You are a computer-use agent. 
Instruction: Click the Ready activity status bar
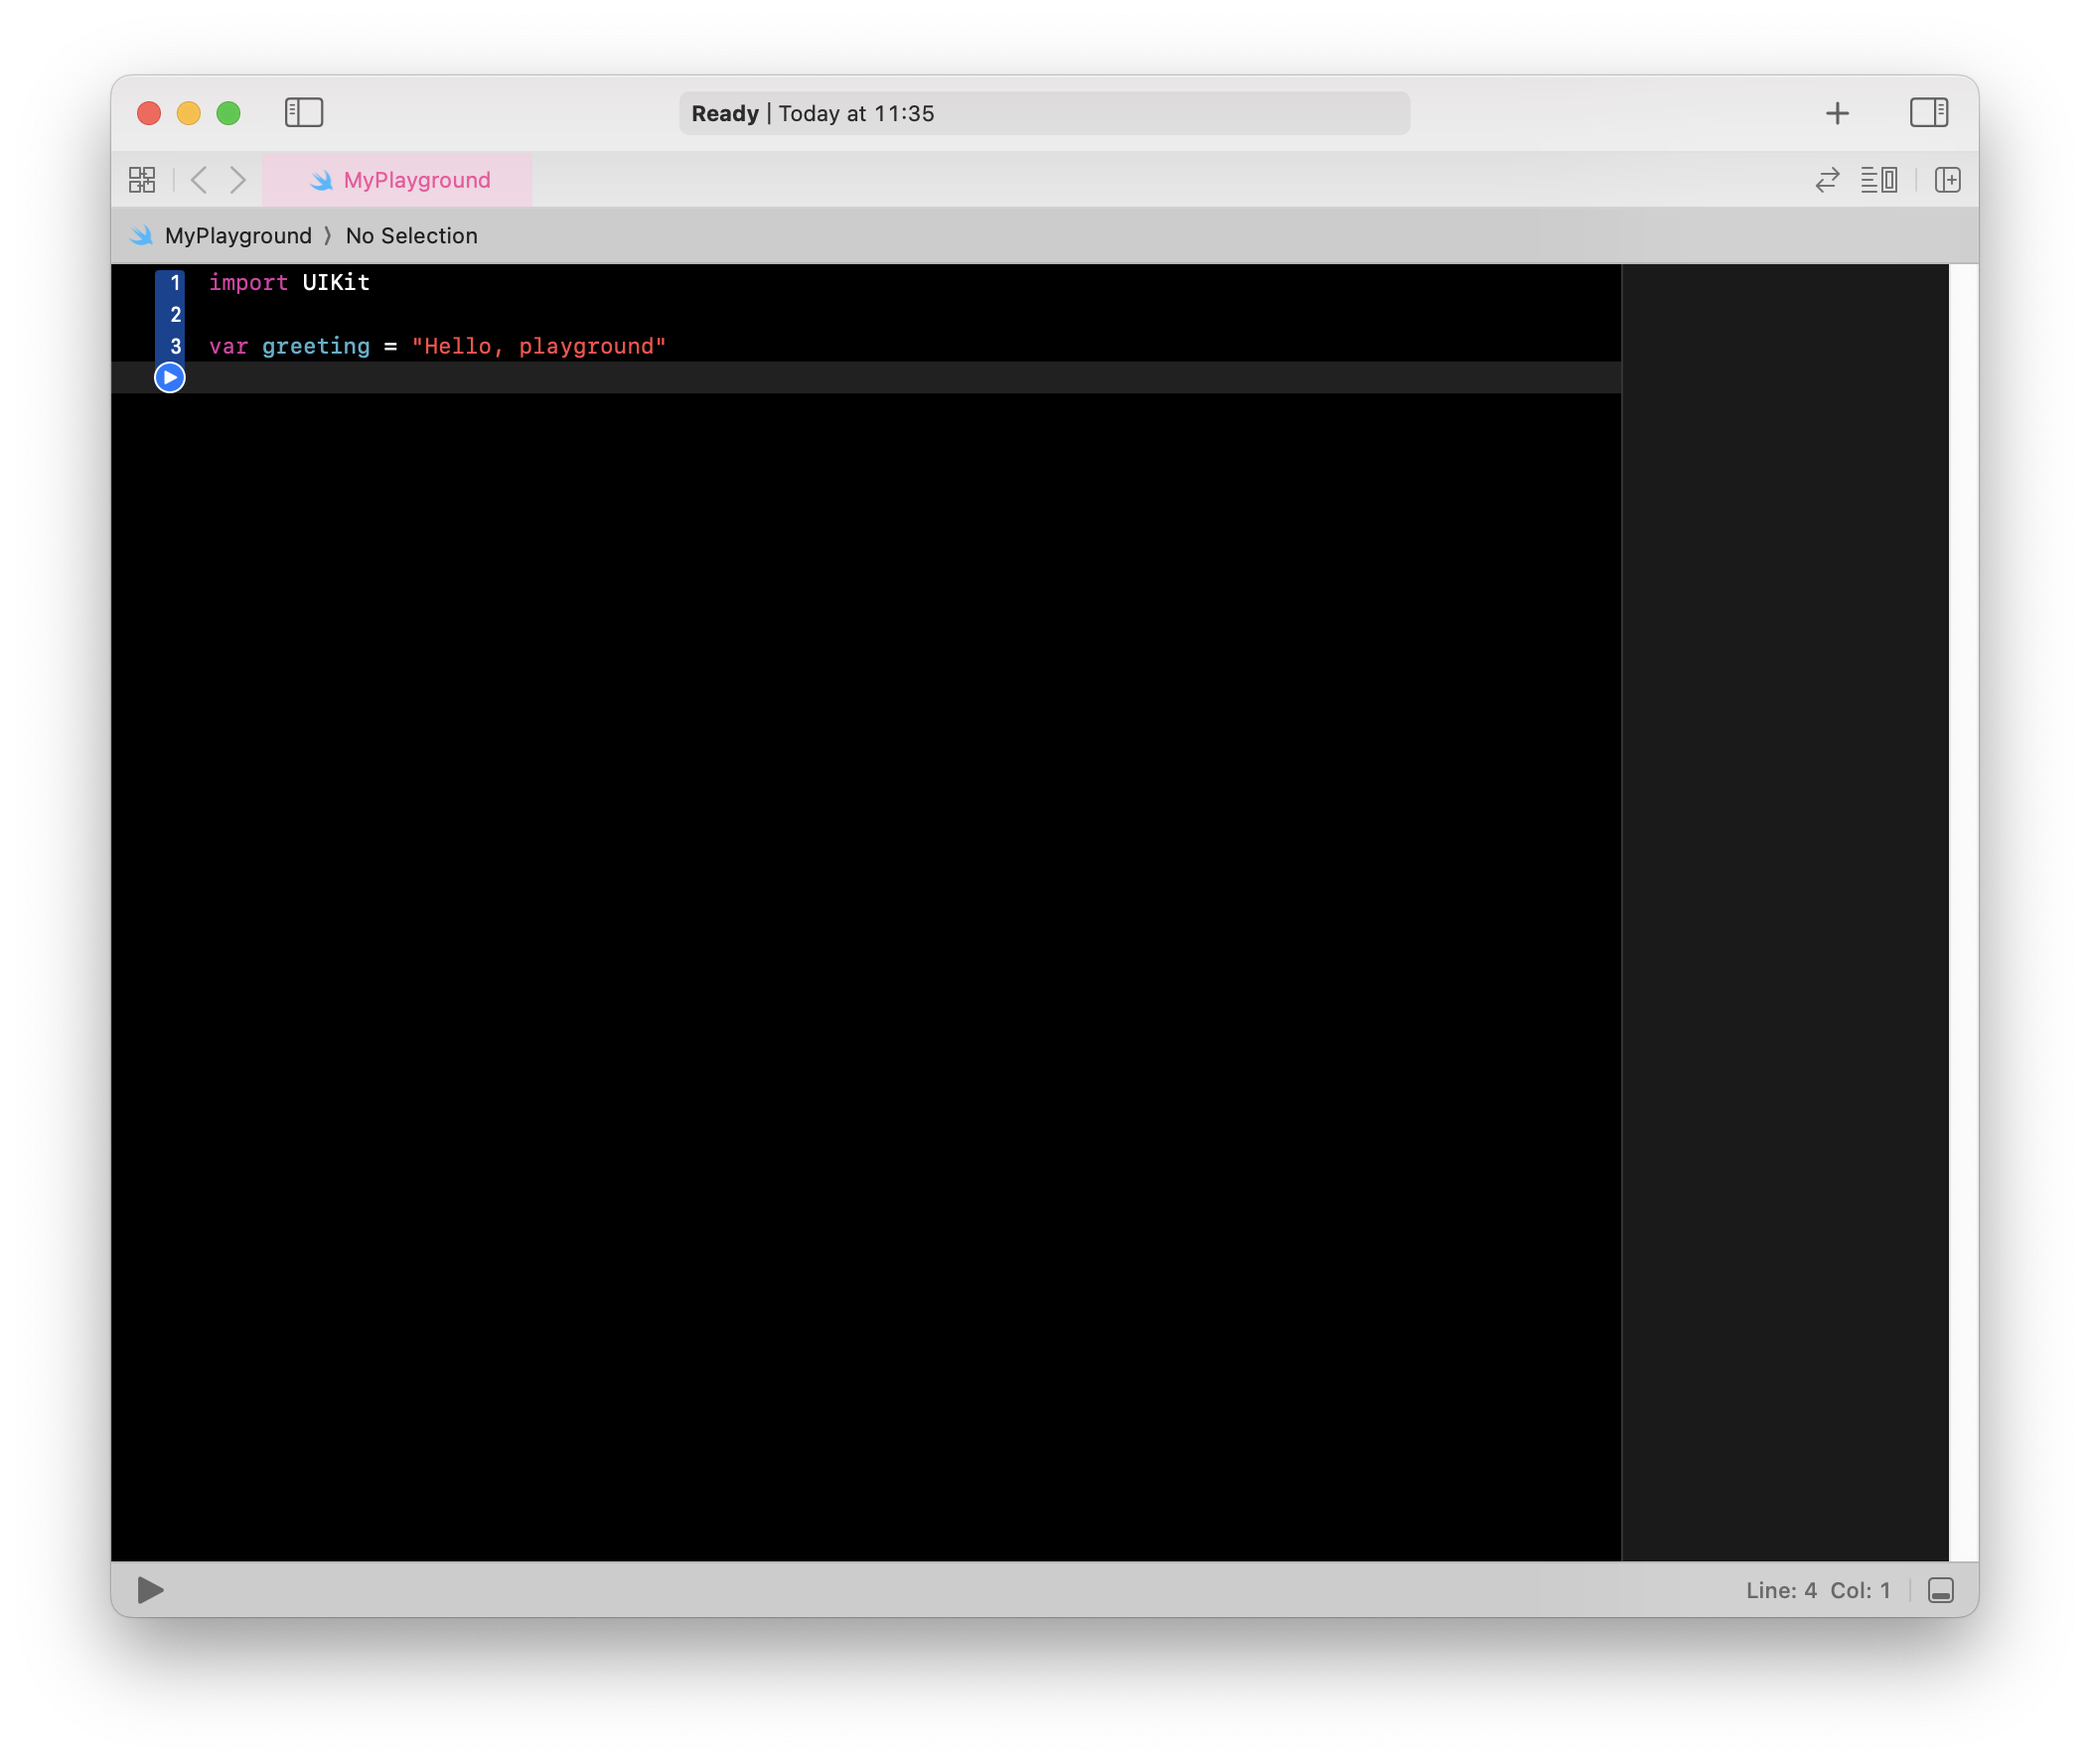click(1044, 113)
